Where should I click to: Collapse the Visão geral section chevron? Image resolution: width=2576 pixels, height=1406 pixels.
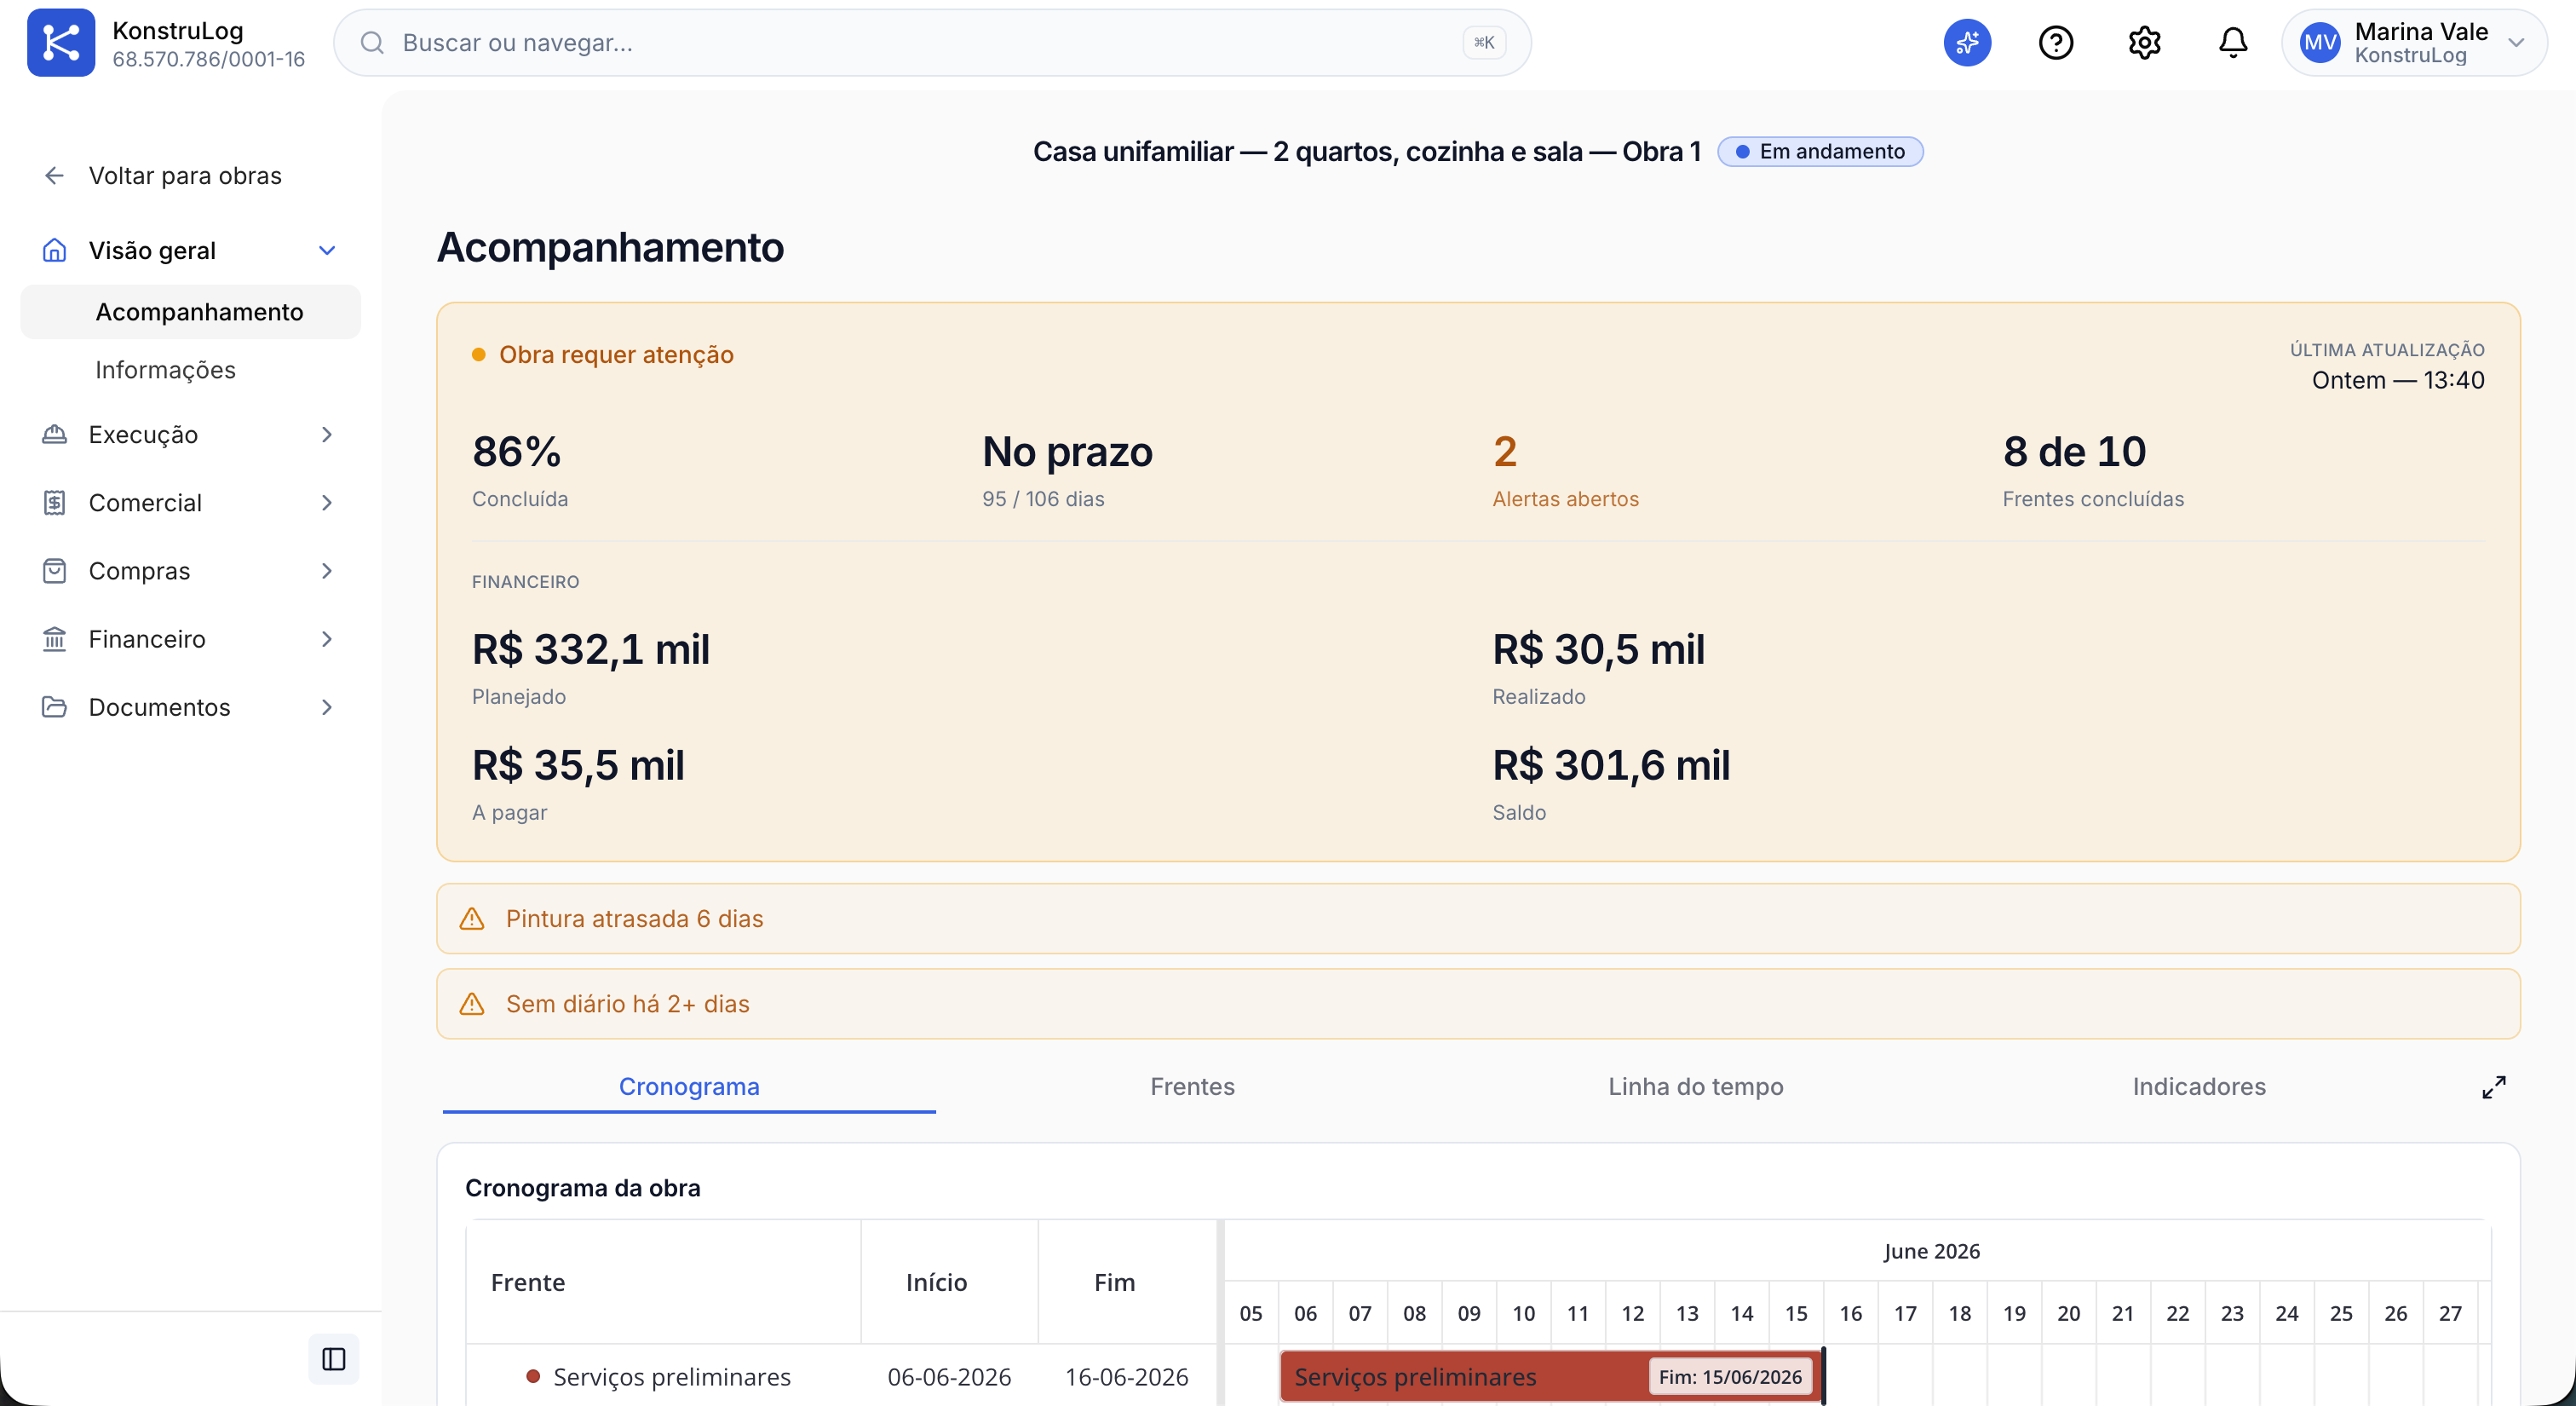point(327,251)
